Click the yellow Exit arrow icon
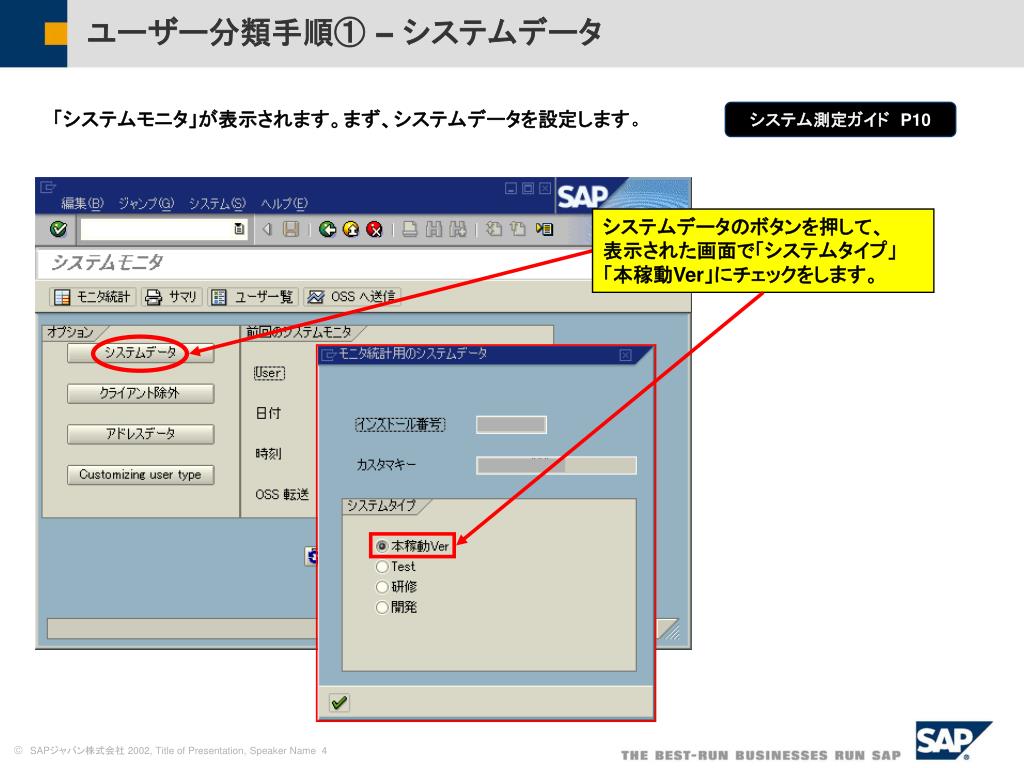The width and height of the screenshot is (1024, 768). pos(351,229)
